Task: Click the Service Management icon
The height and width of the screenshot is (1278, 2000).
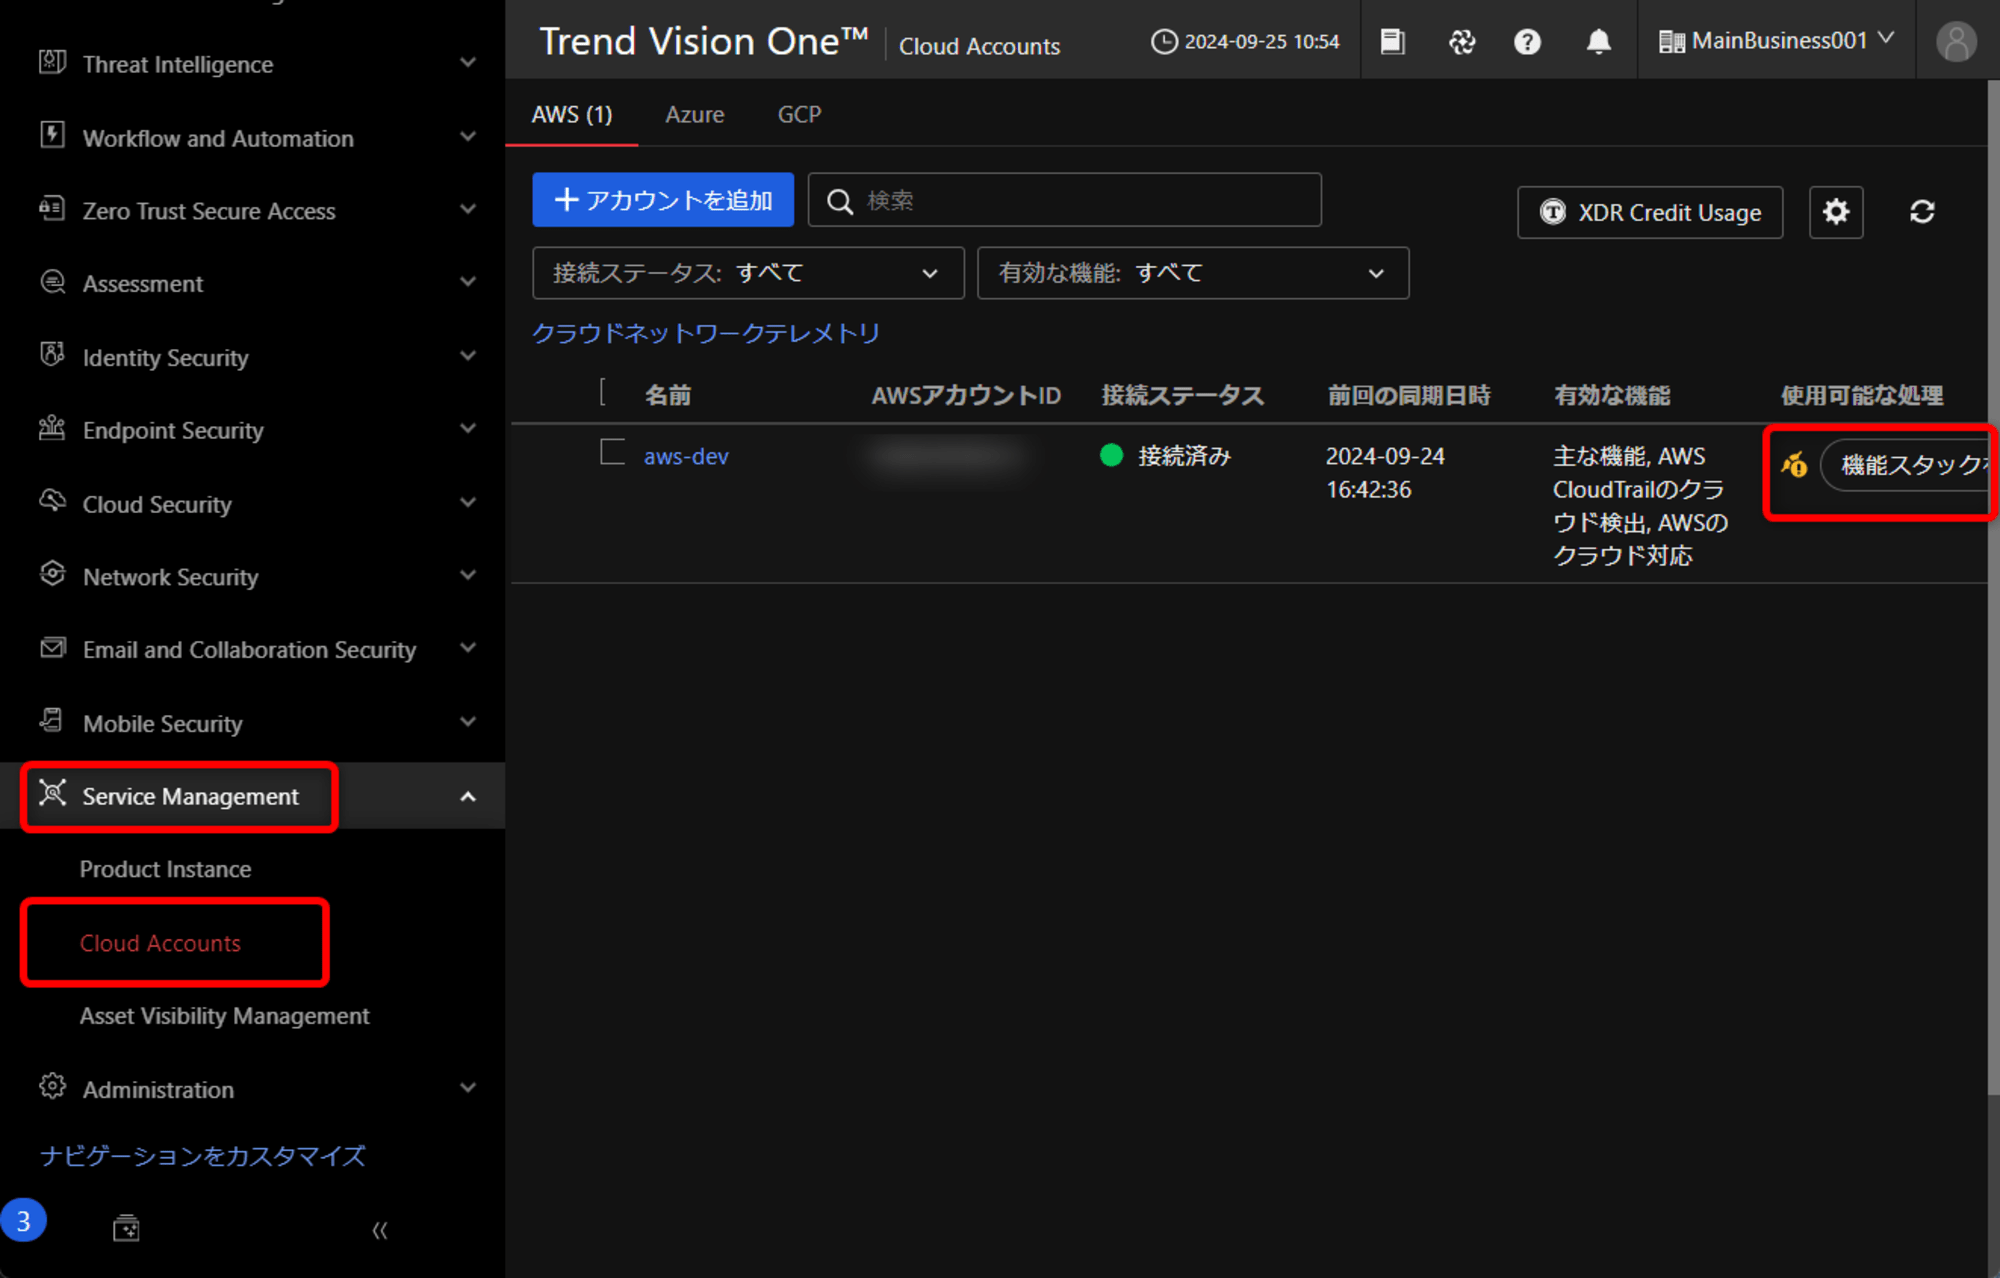Action: pos(52,793)
